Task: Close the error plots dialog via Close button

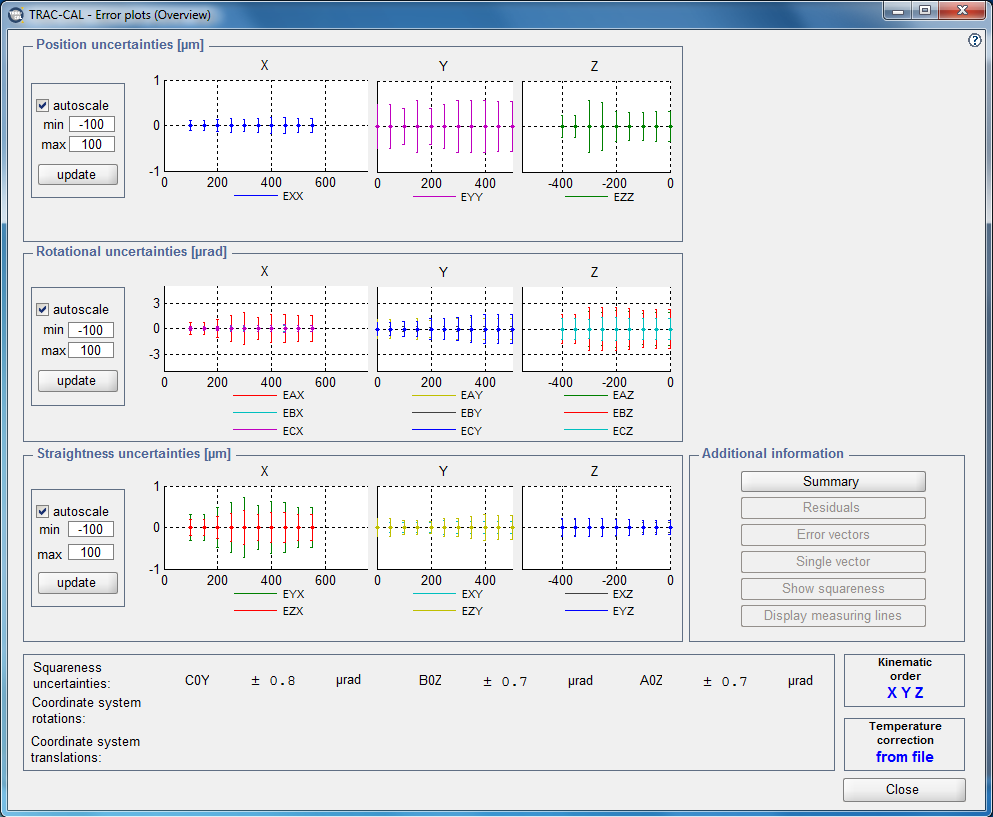Action: (904, 790)
